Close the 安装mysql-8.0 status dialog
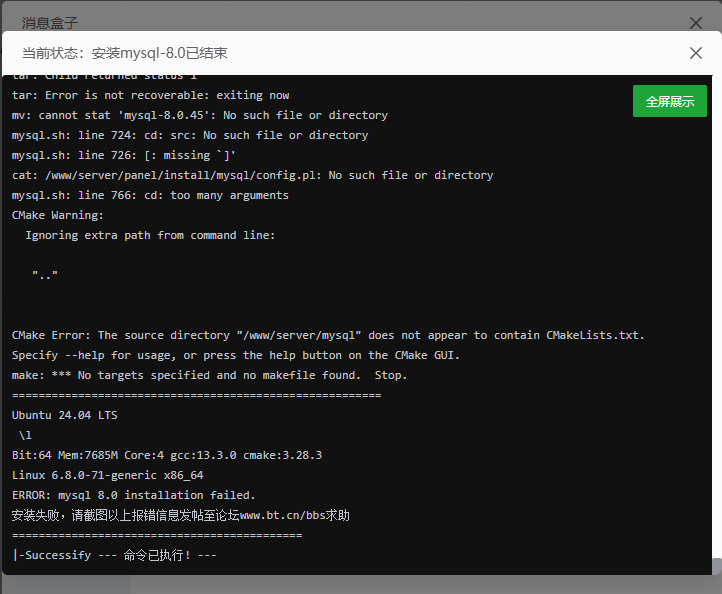722x594 pixels. point(696,53)
